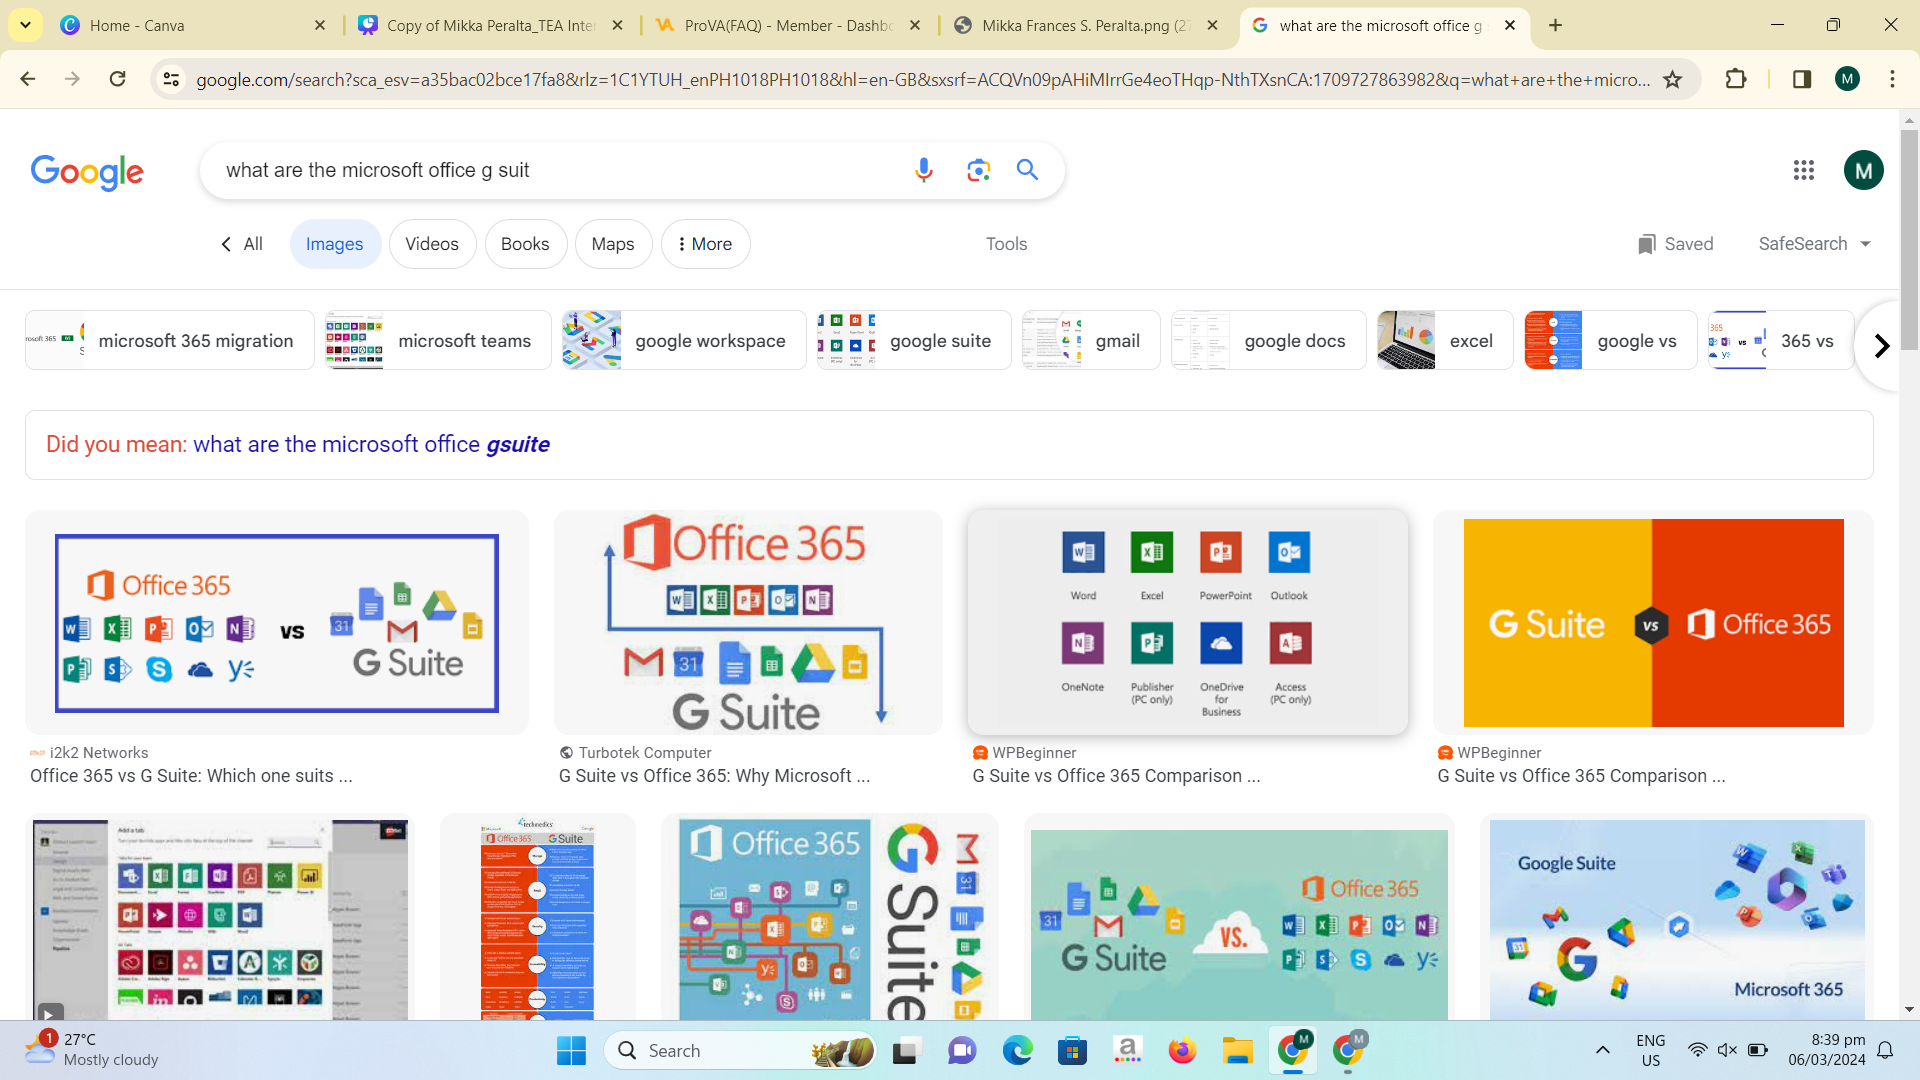Viewport: 1920px width, 1080px height.
Task: Filter by 'microsoft teams' chip
Action: pyautogui.click(x=438, y=341)
